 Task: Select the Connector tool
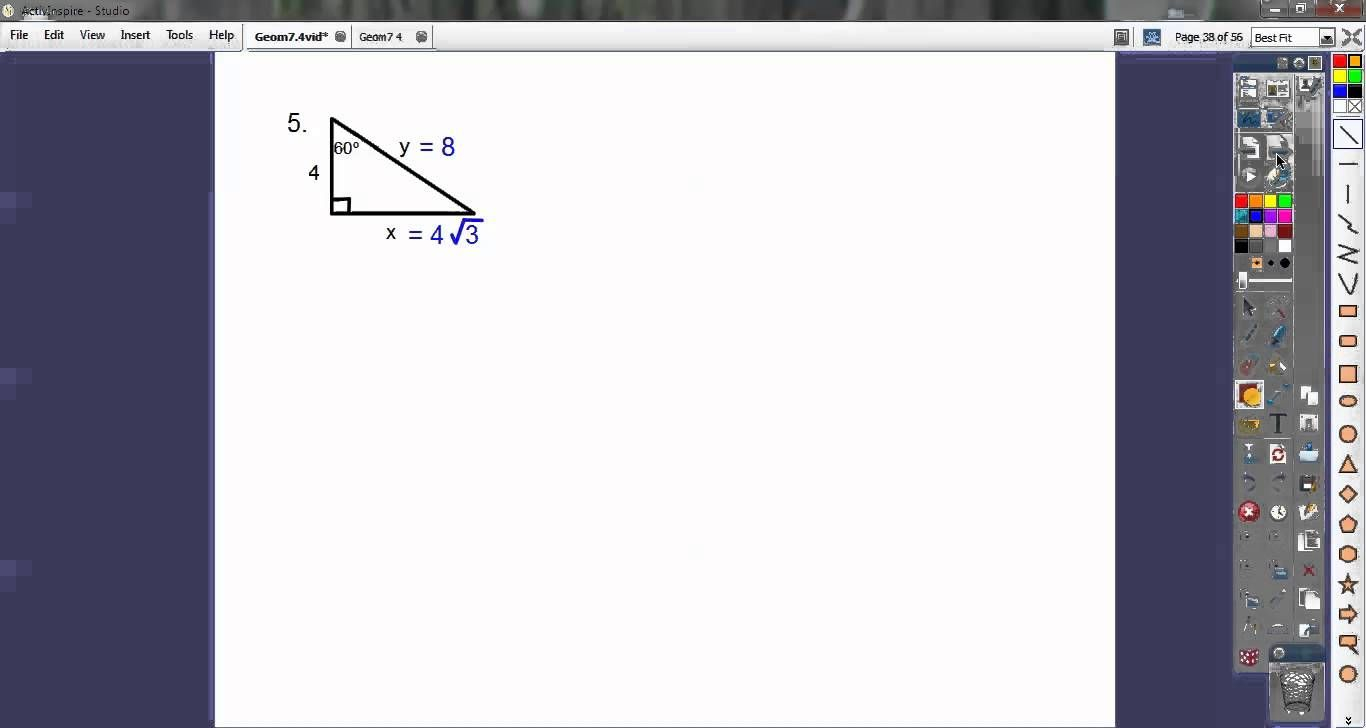pos(1278,396)
